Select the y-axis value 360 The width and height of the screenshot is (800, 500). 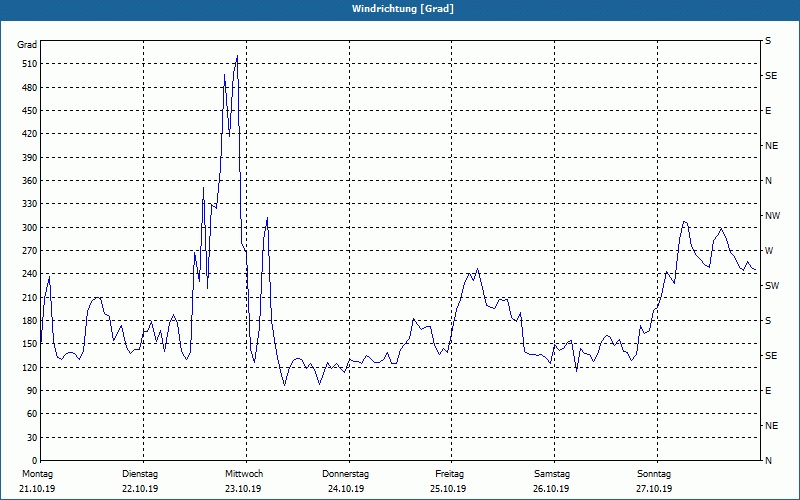point(31,181)
